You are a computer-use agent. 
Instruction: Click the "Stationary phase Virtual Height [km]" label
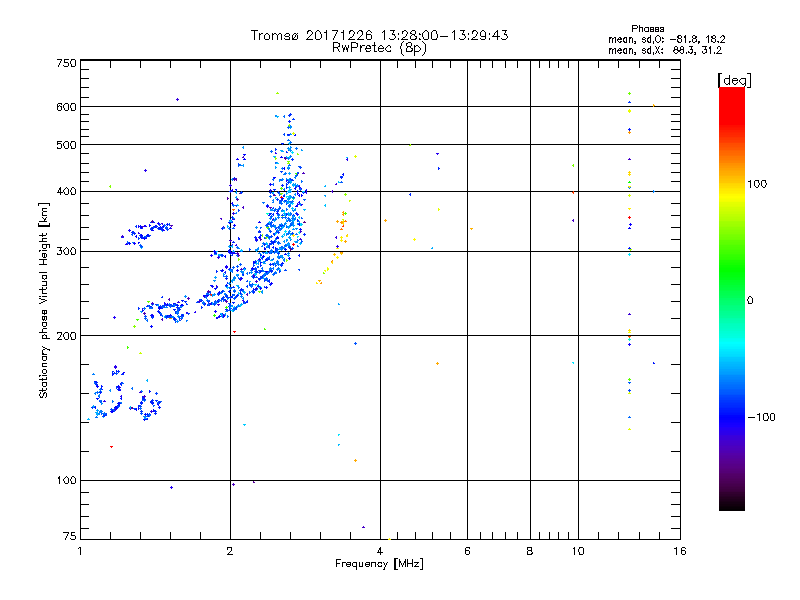click(43, 301)
